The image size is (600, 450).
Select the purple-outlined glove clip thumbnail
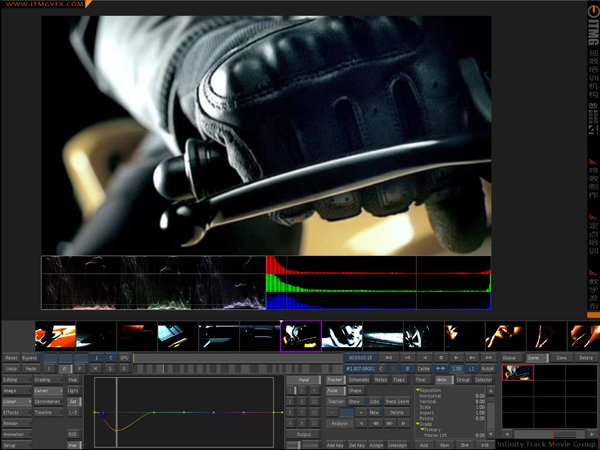300,336
